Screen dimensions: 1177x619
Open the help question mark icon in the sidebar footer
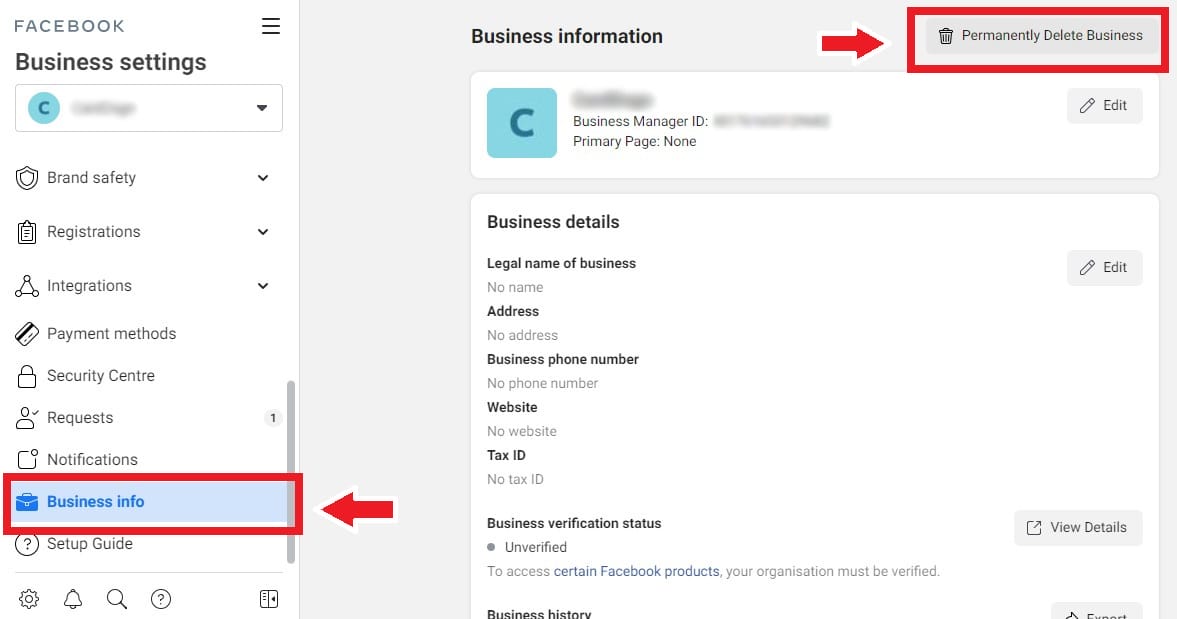click(x=161, y=599)
